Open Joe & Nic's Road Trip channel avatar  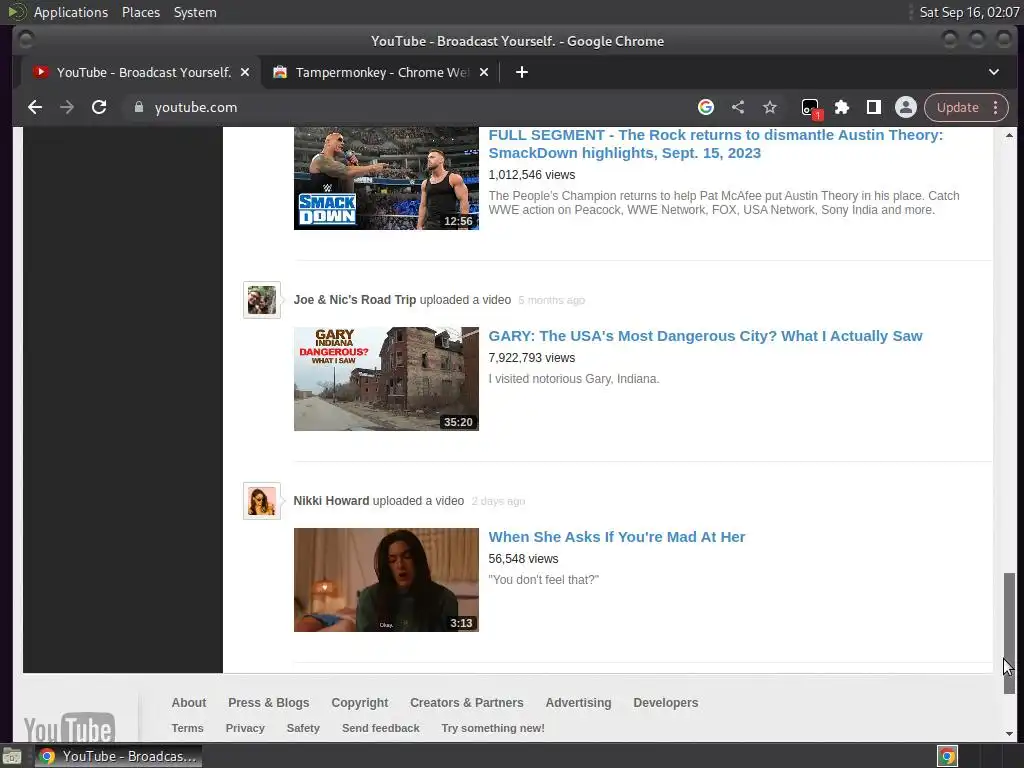262,300
